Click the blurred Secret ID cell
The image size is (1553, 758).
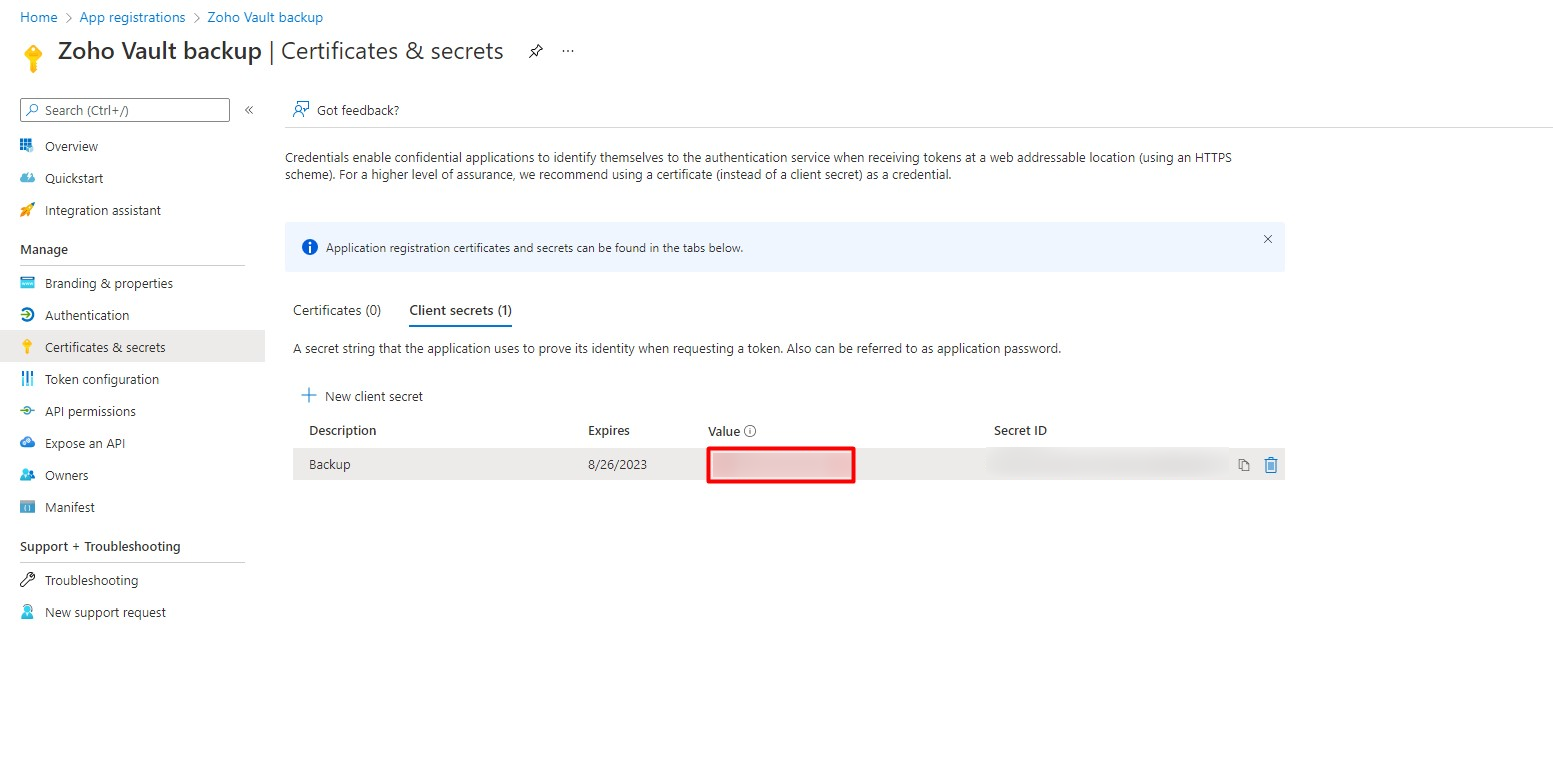(1108, 464)
